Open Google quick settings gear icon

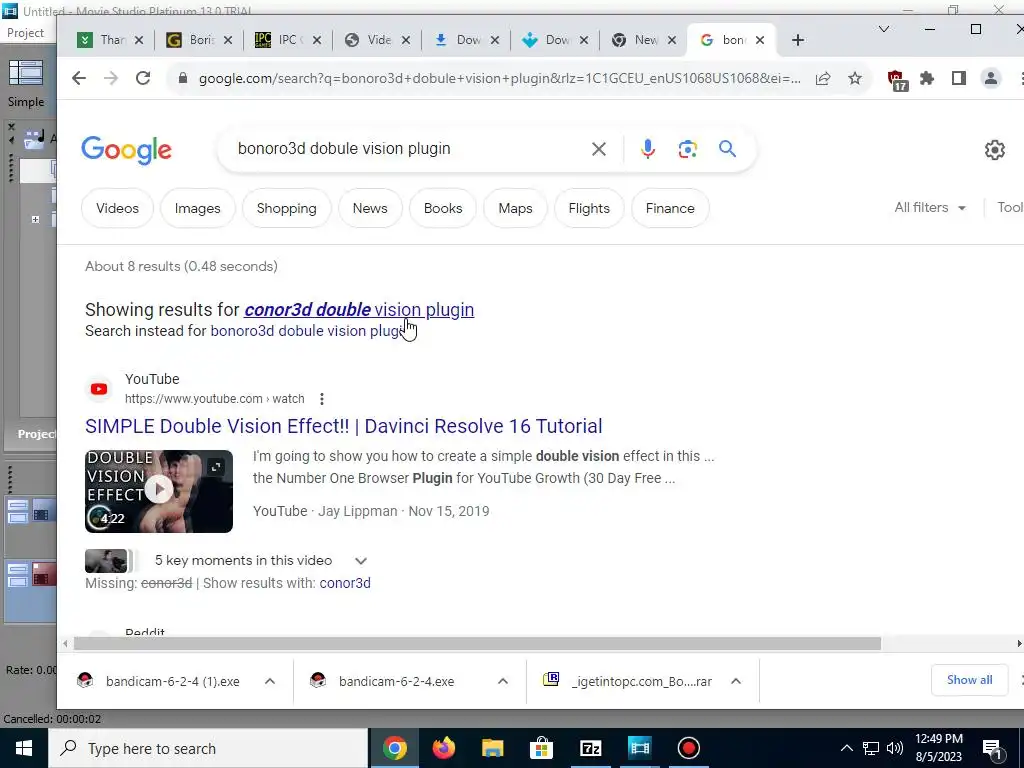pyautogui.click(x=995, y=150)
